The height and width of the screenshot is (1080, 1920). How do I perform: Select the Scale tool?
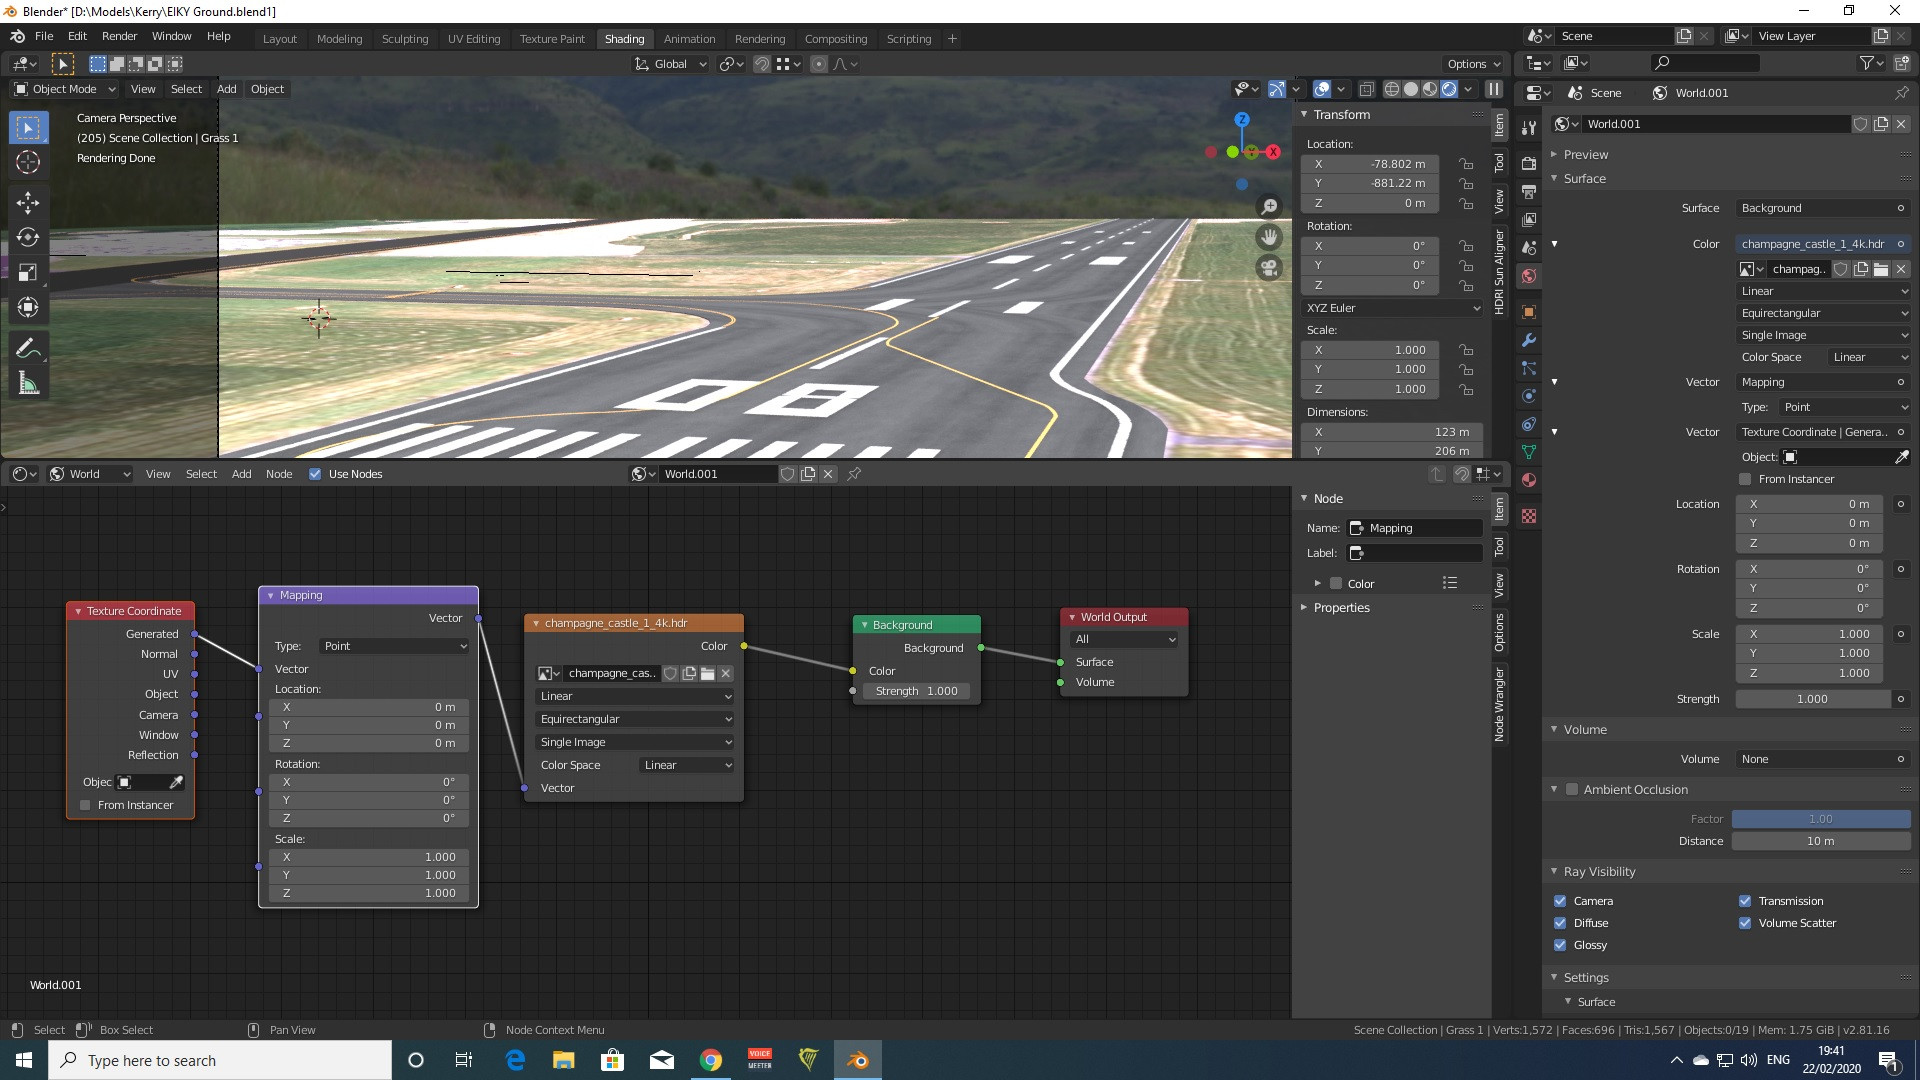pos(28,273)
